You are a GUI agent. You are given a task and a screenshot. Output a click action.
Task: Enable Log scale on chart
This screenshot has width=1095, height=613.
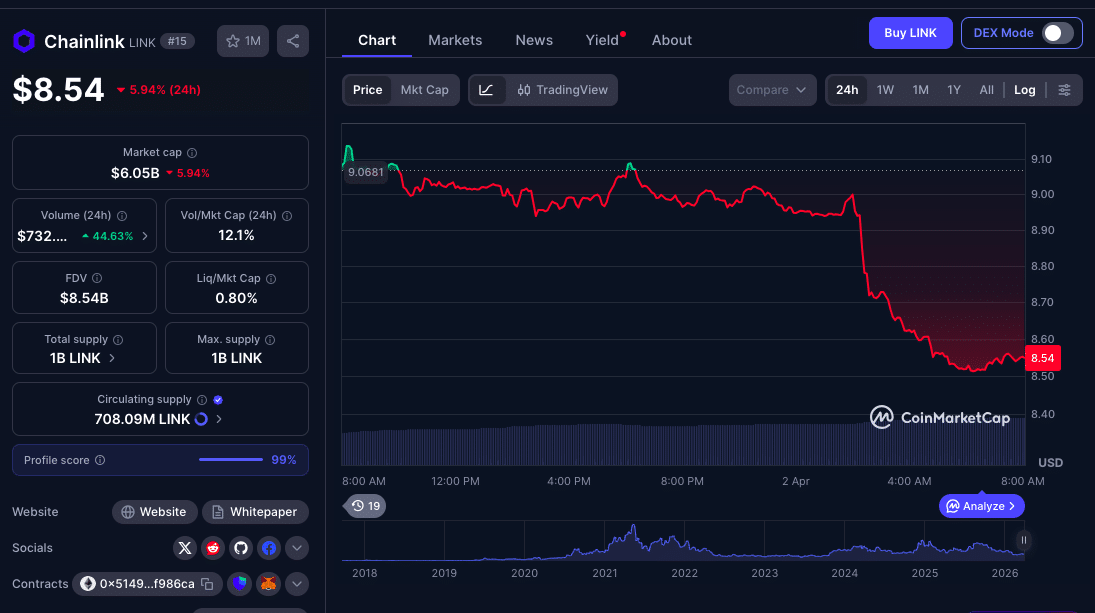pos(1024,90)
